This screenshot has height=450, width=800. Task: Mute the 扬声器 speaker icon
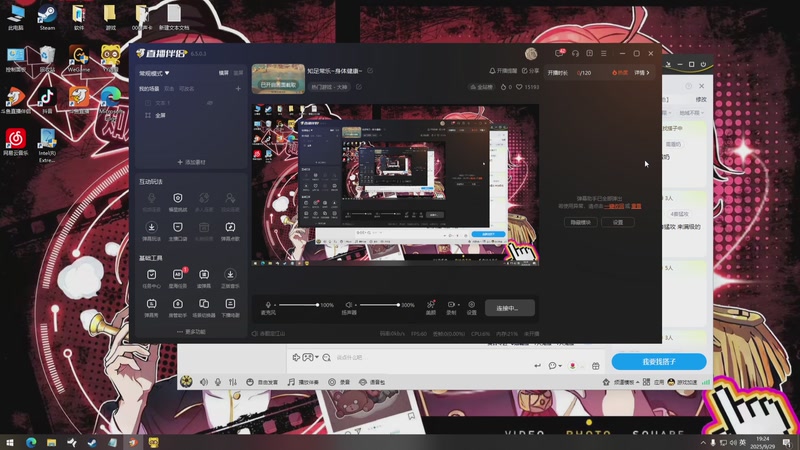click(348, 305)
